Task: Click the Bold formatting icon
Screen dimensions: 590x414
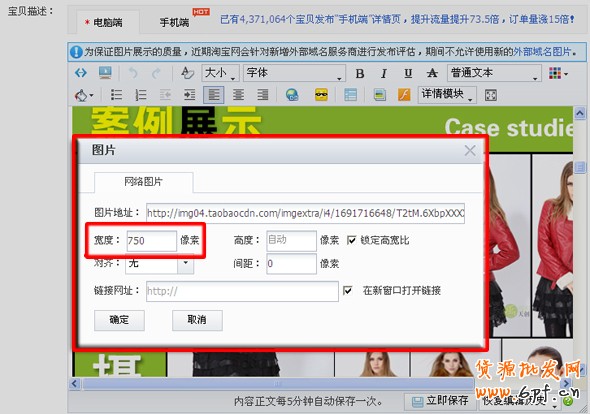Action: click(x=360, y=73)
